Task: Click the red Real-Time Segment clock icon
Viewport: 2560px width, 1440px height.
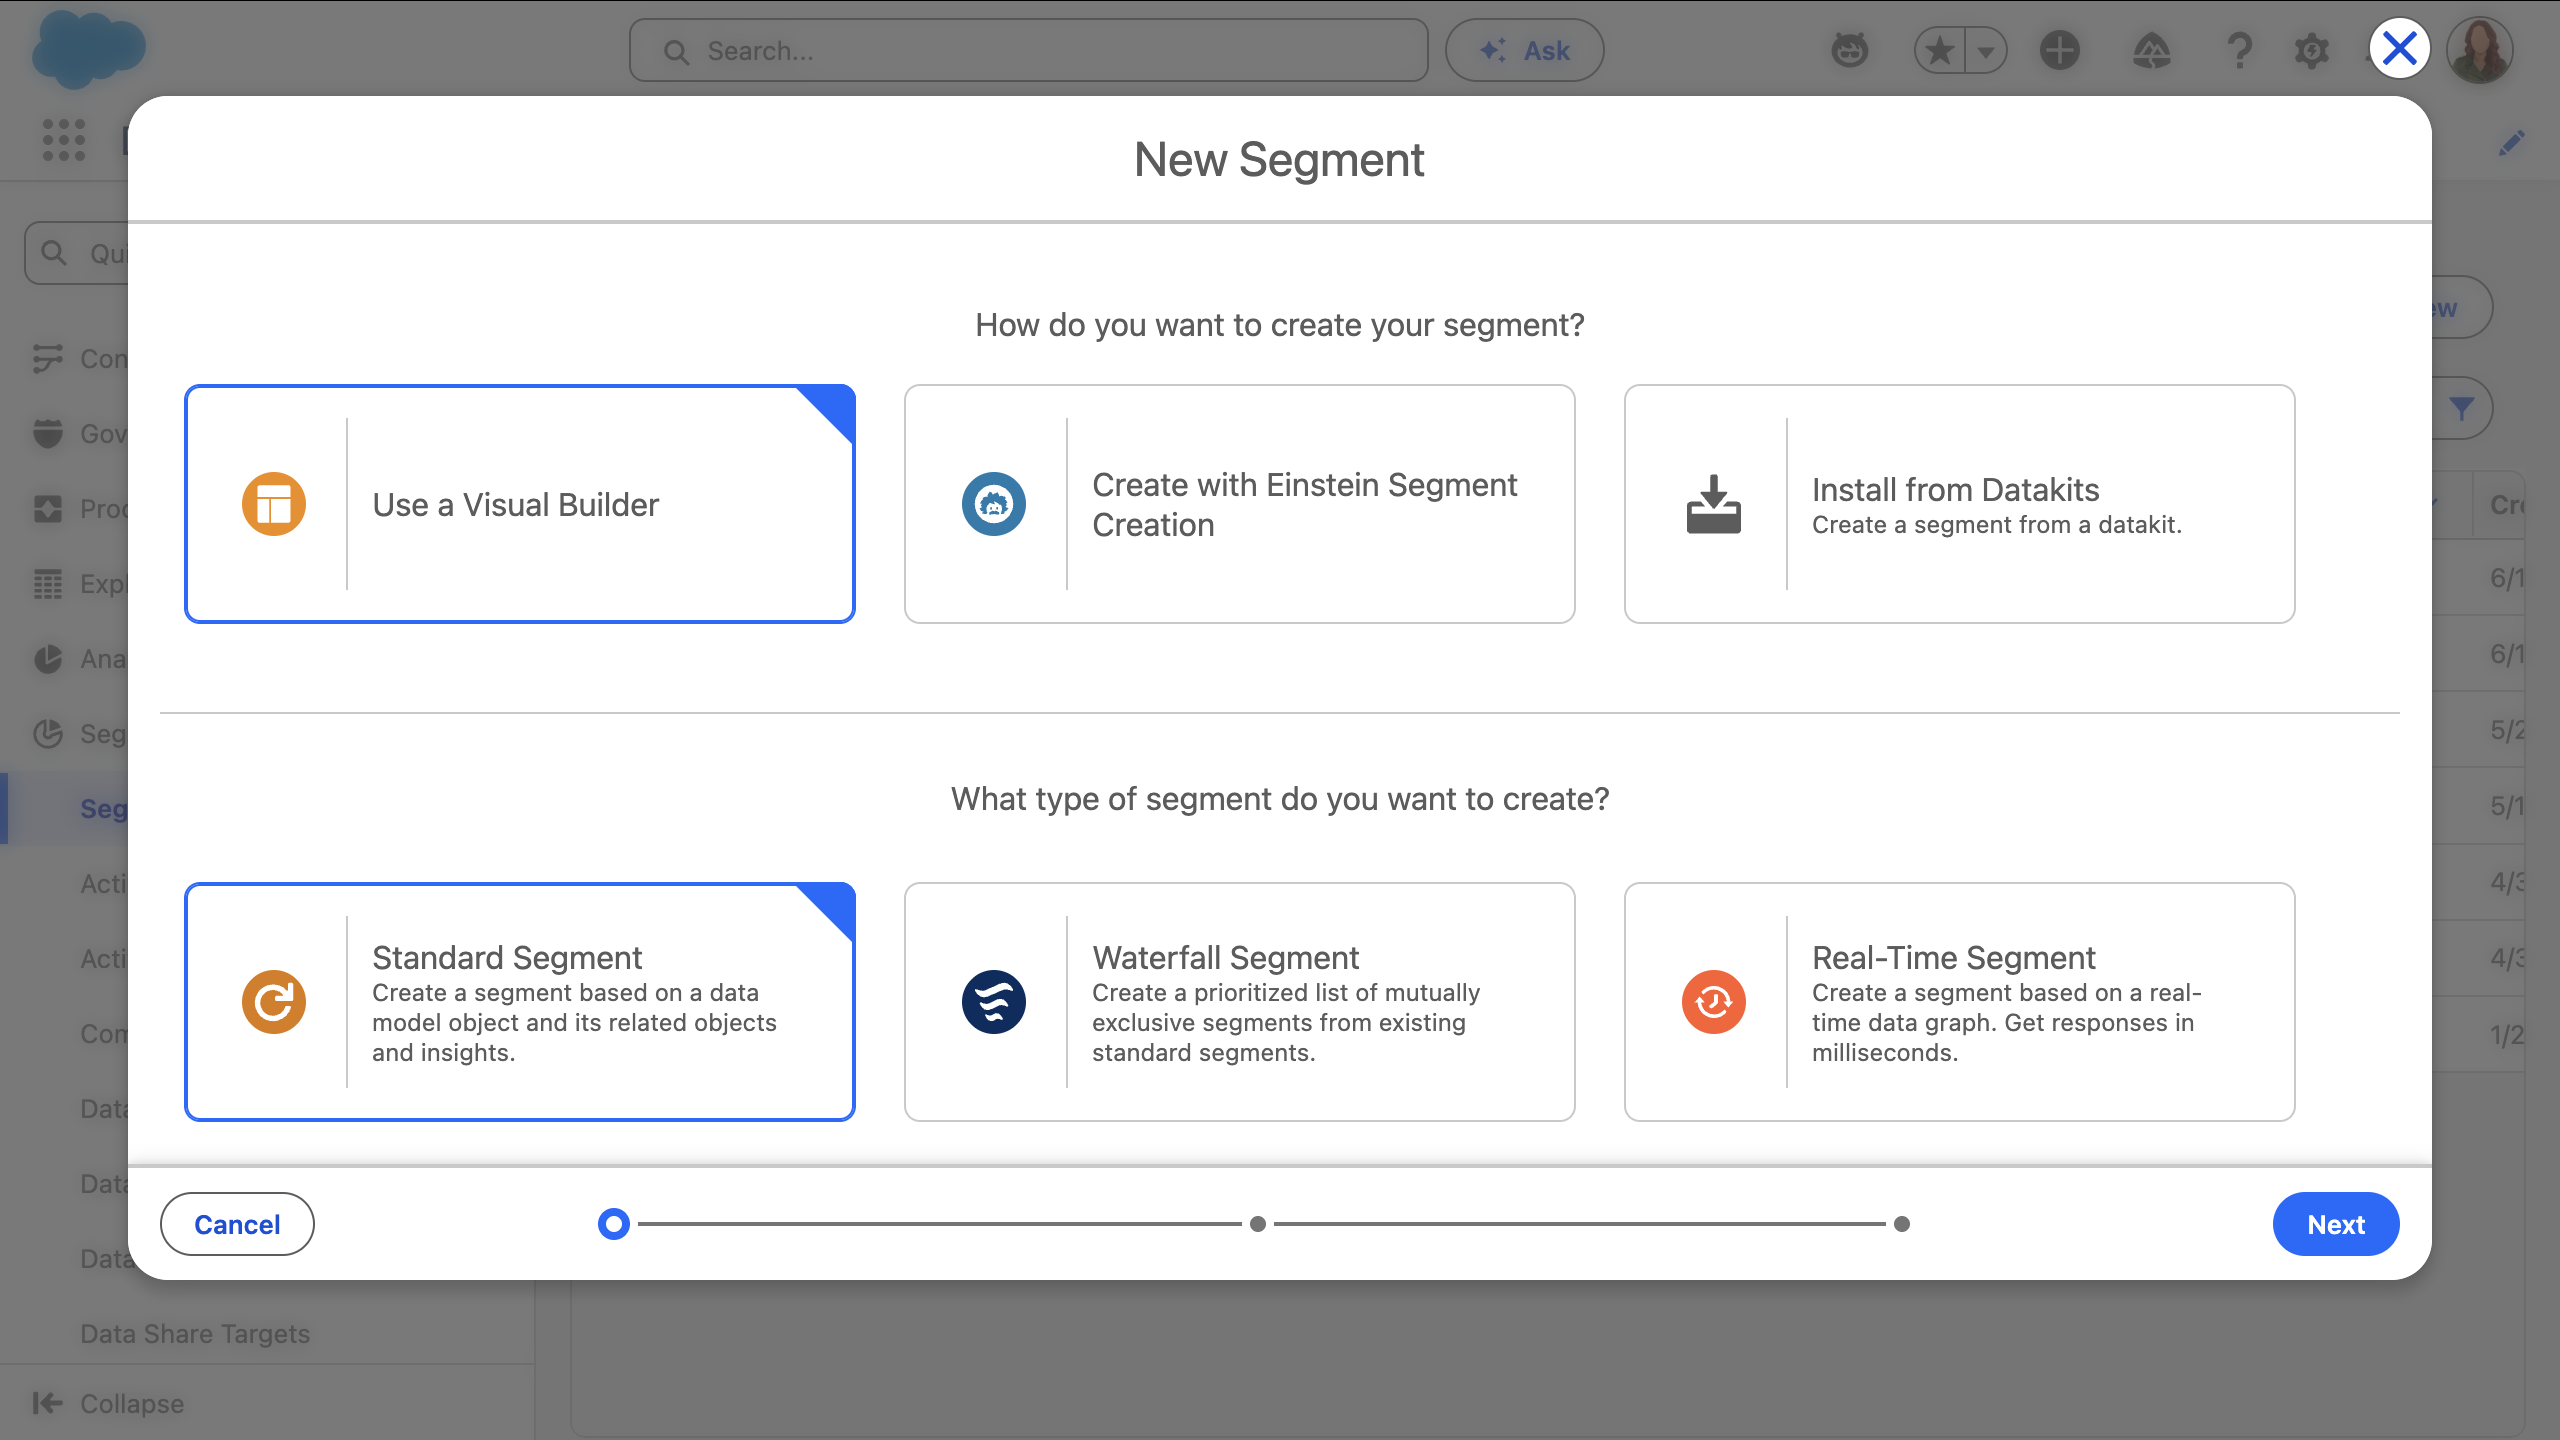Action: (1714, 1002)
